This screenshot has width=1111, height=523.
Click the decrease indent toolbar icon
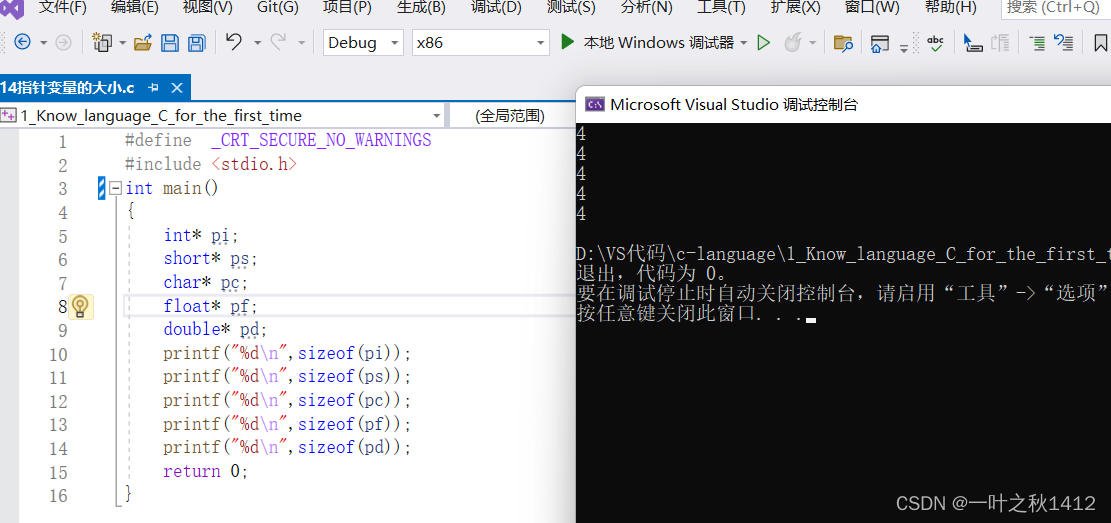pyautogui.click(x=1037, y=43)
